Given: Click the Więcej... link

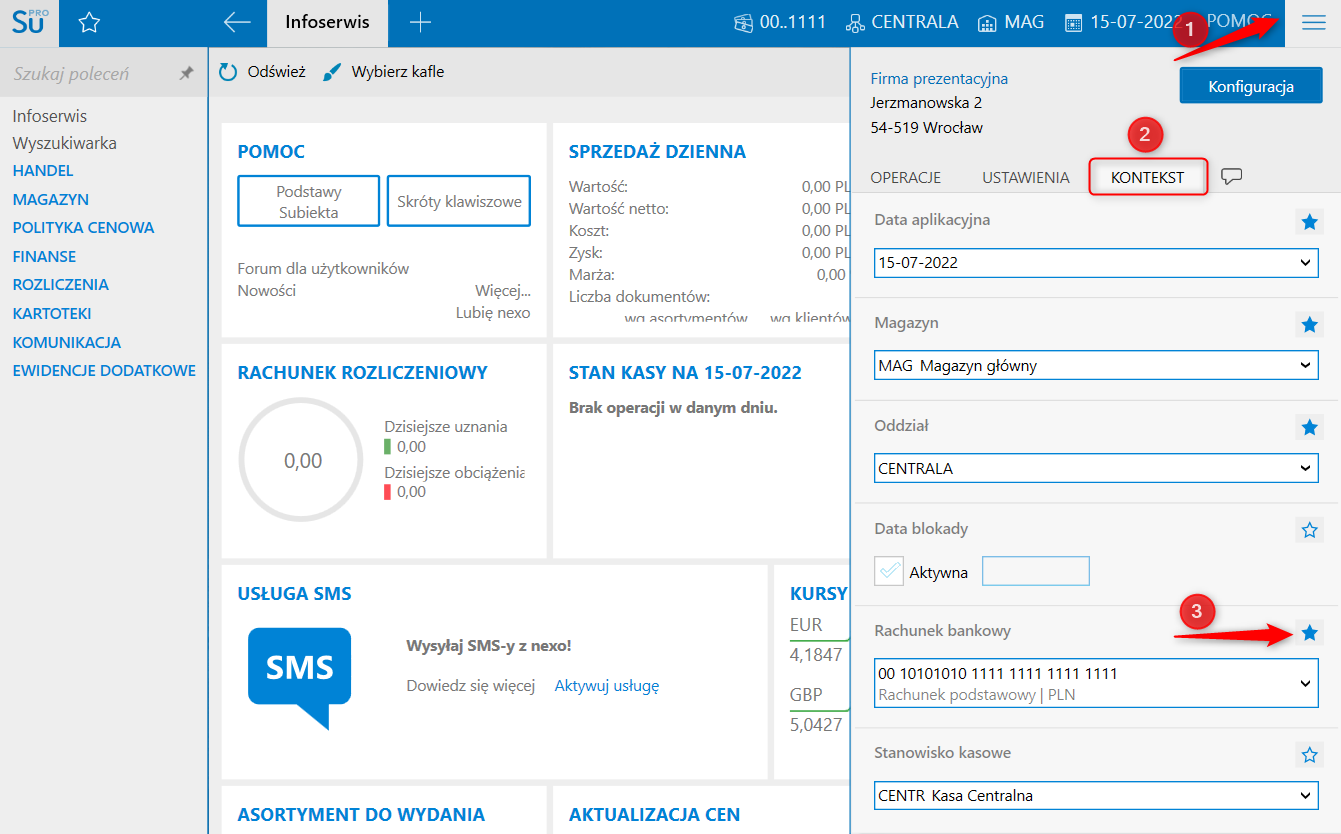Looking at the screenshot, I should 503,290.
